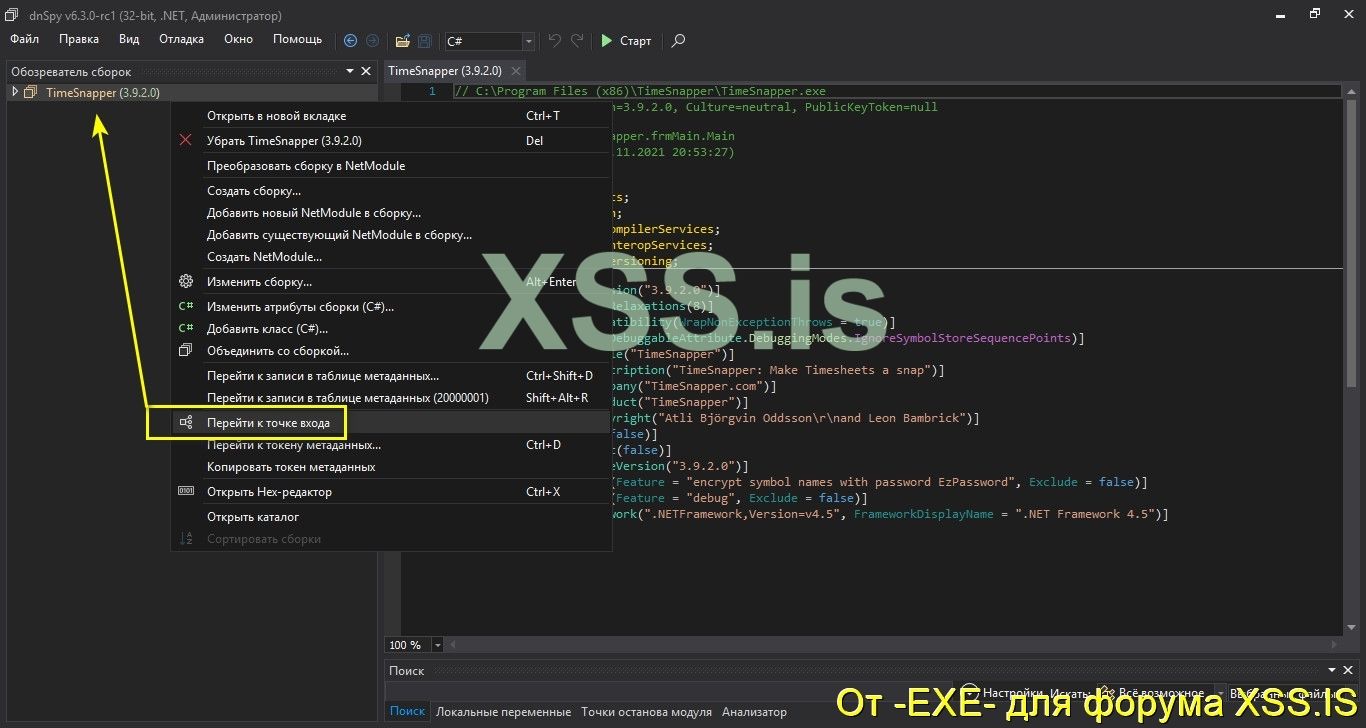Screen dimensions: 1366x728
Task: Open the Всё возможное search scope dropdown
Action: [x=1221, y=692]
